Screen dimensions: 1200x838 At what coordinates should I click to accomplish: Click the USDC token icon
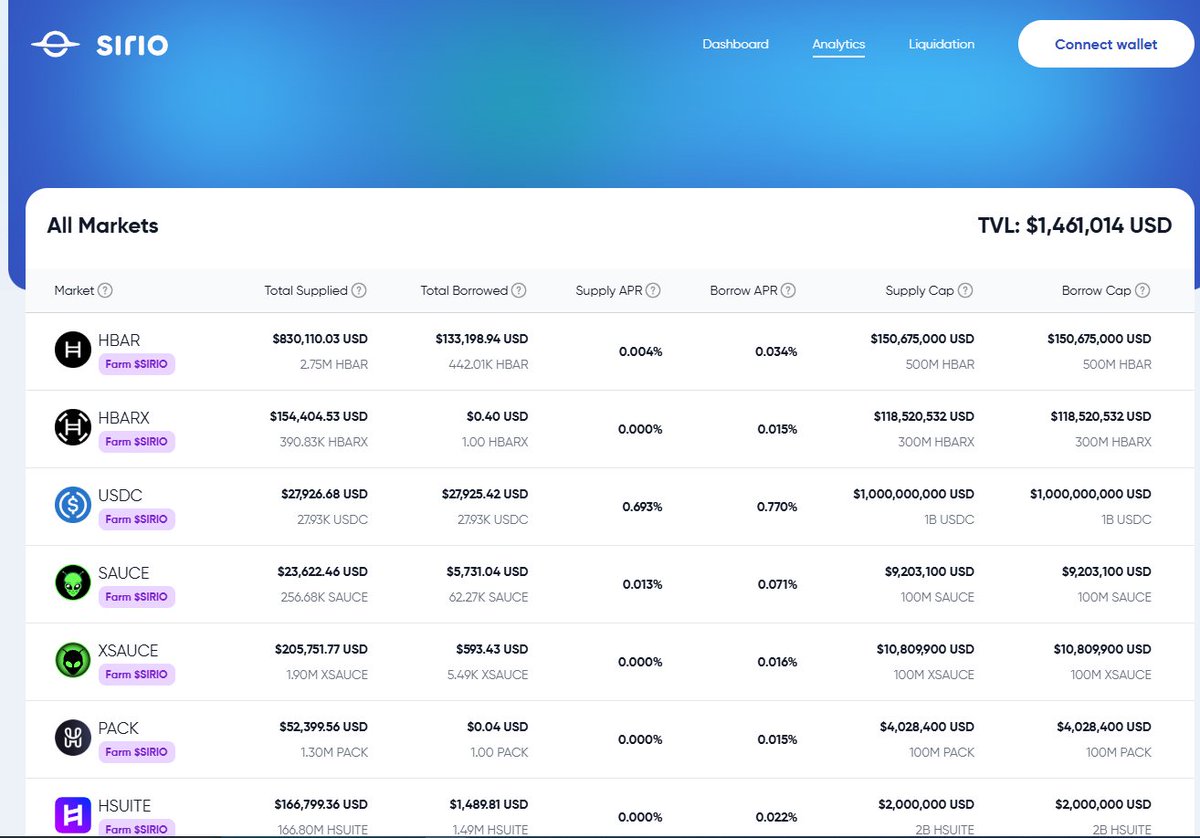(x=73, y=505)
